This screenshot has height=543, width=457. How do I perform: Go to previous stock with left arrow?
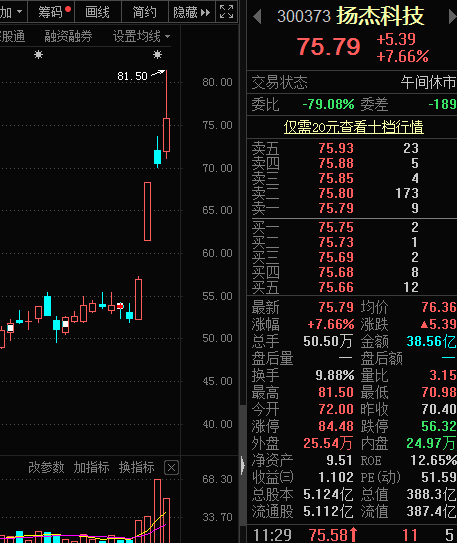[x=257, y=17]
